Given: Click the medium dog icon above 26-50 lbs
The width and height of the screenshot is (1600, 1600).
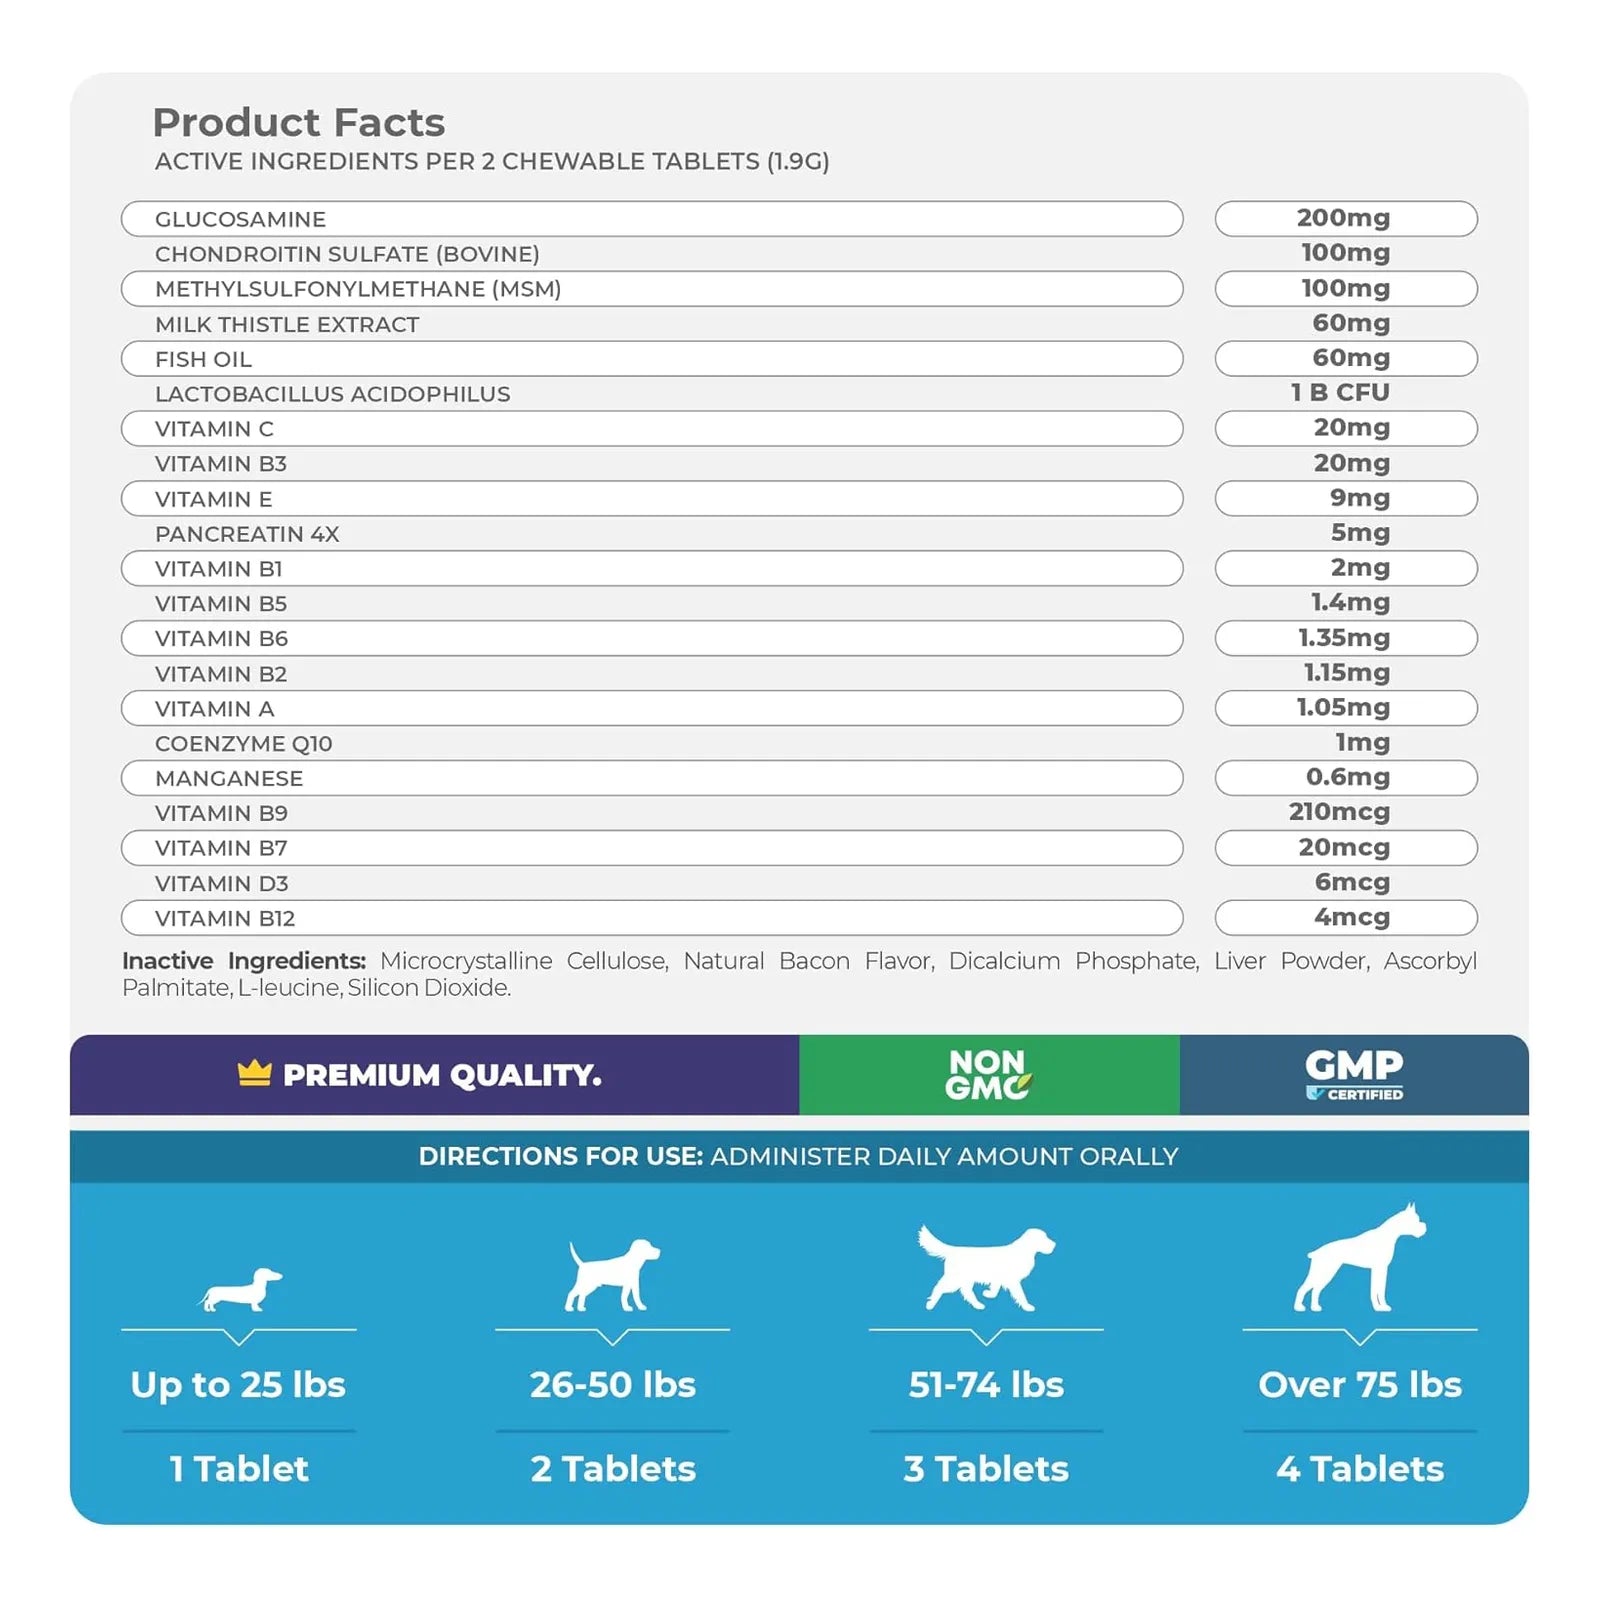Looking at the screenshot, I should tap(613, 1275).
